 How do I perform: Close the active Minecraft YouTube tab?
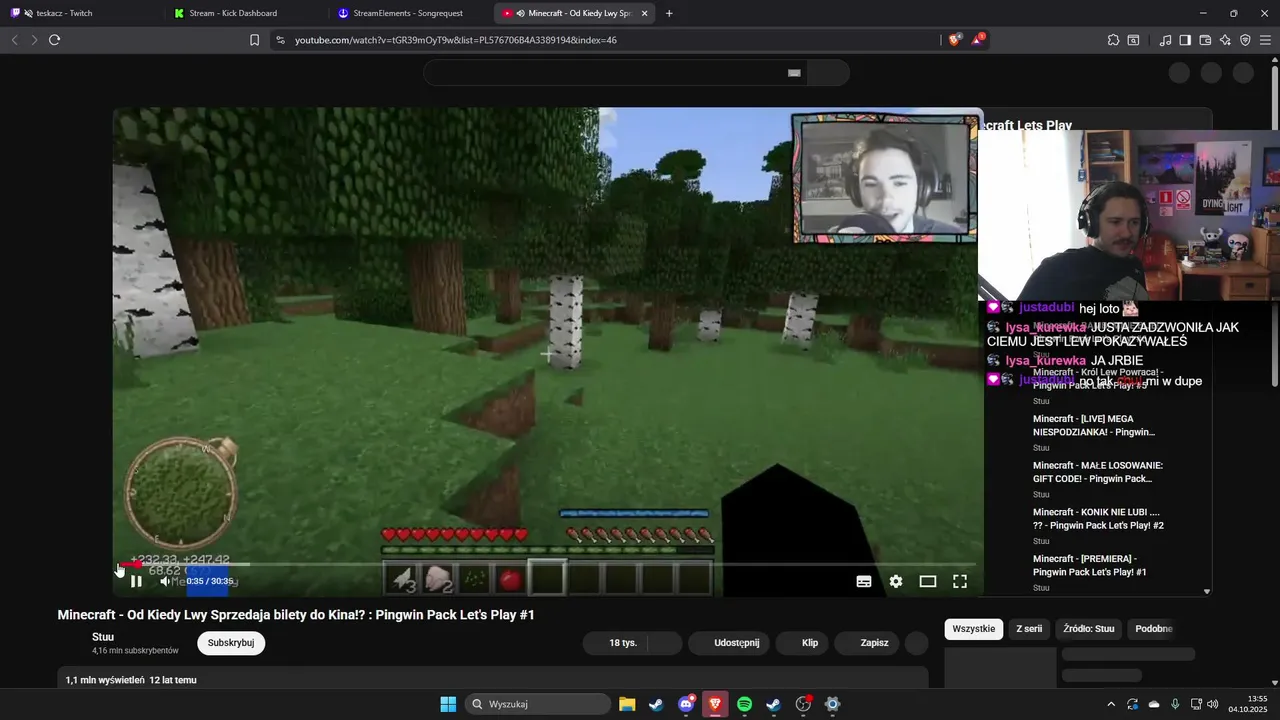[x=645, y=13]
